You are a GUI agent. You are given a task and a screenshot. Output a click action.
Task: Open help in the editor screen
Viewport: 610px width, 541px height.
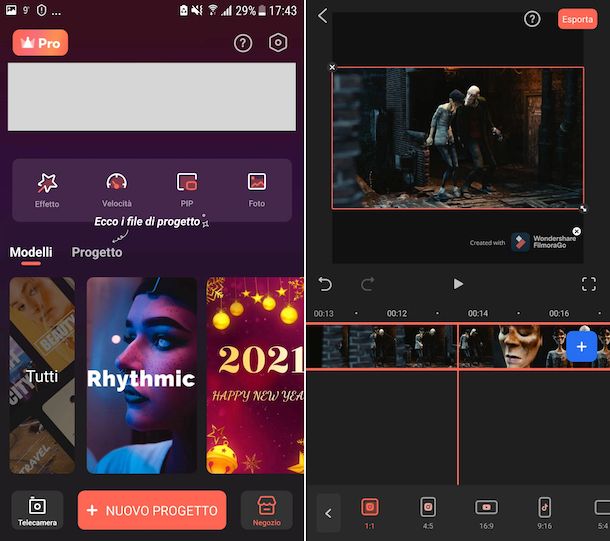pyautogui.click(x=532, y=19)
